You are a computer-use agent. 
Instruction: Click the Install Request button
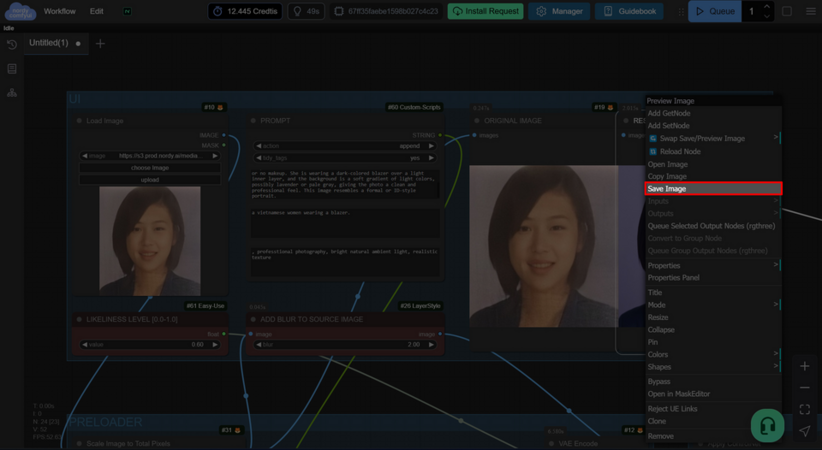coord(485,12)
